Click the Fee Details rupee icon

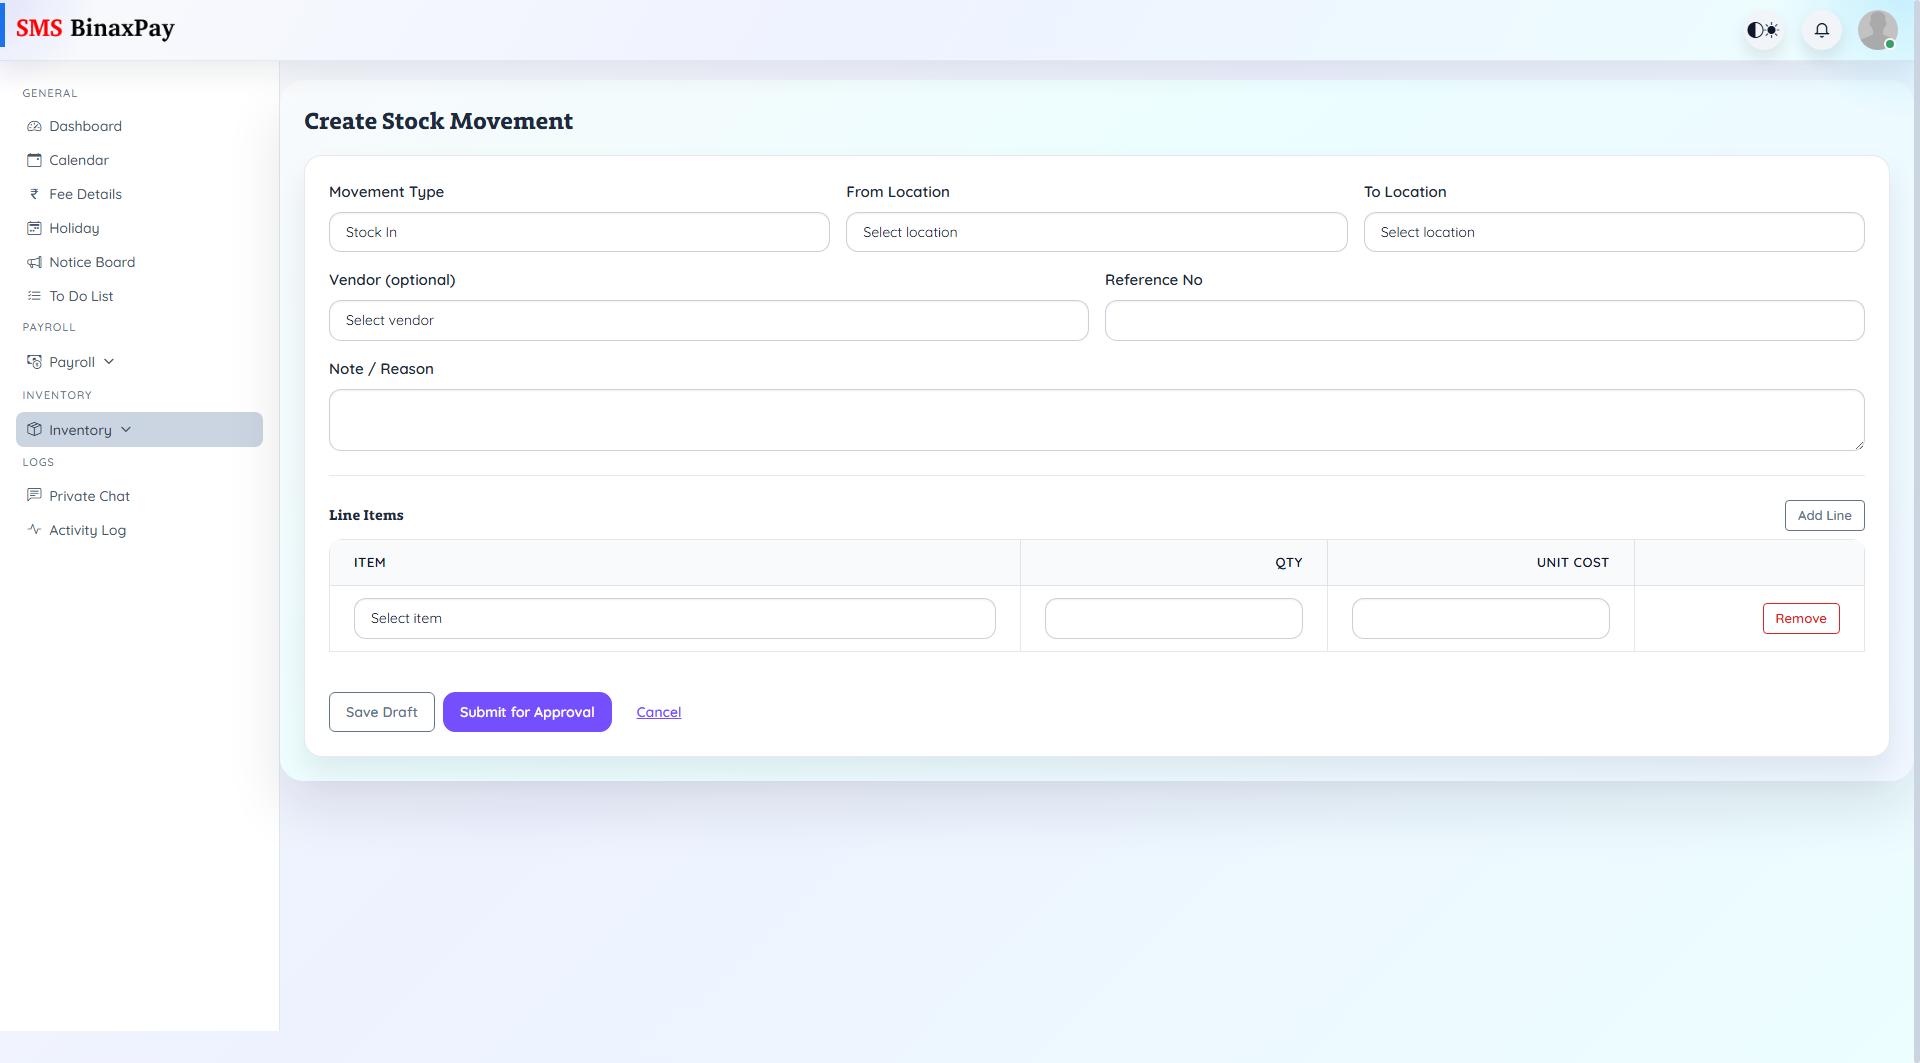tap(35, 194)
